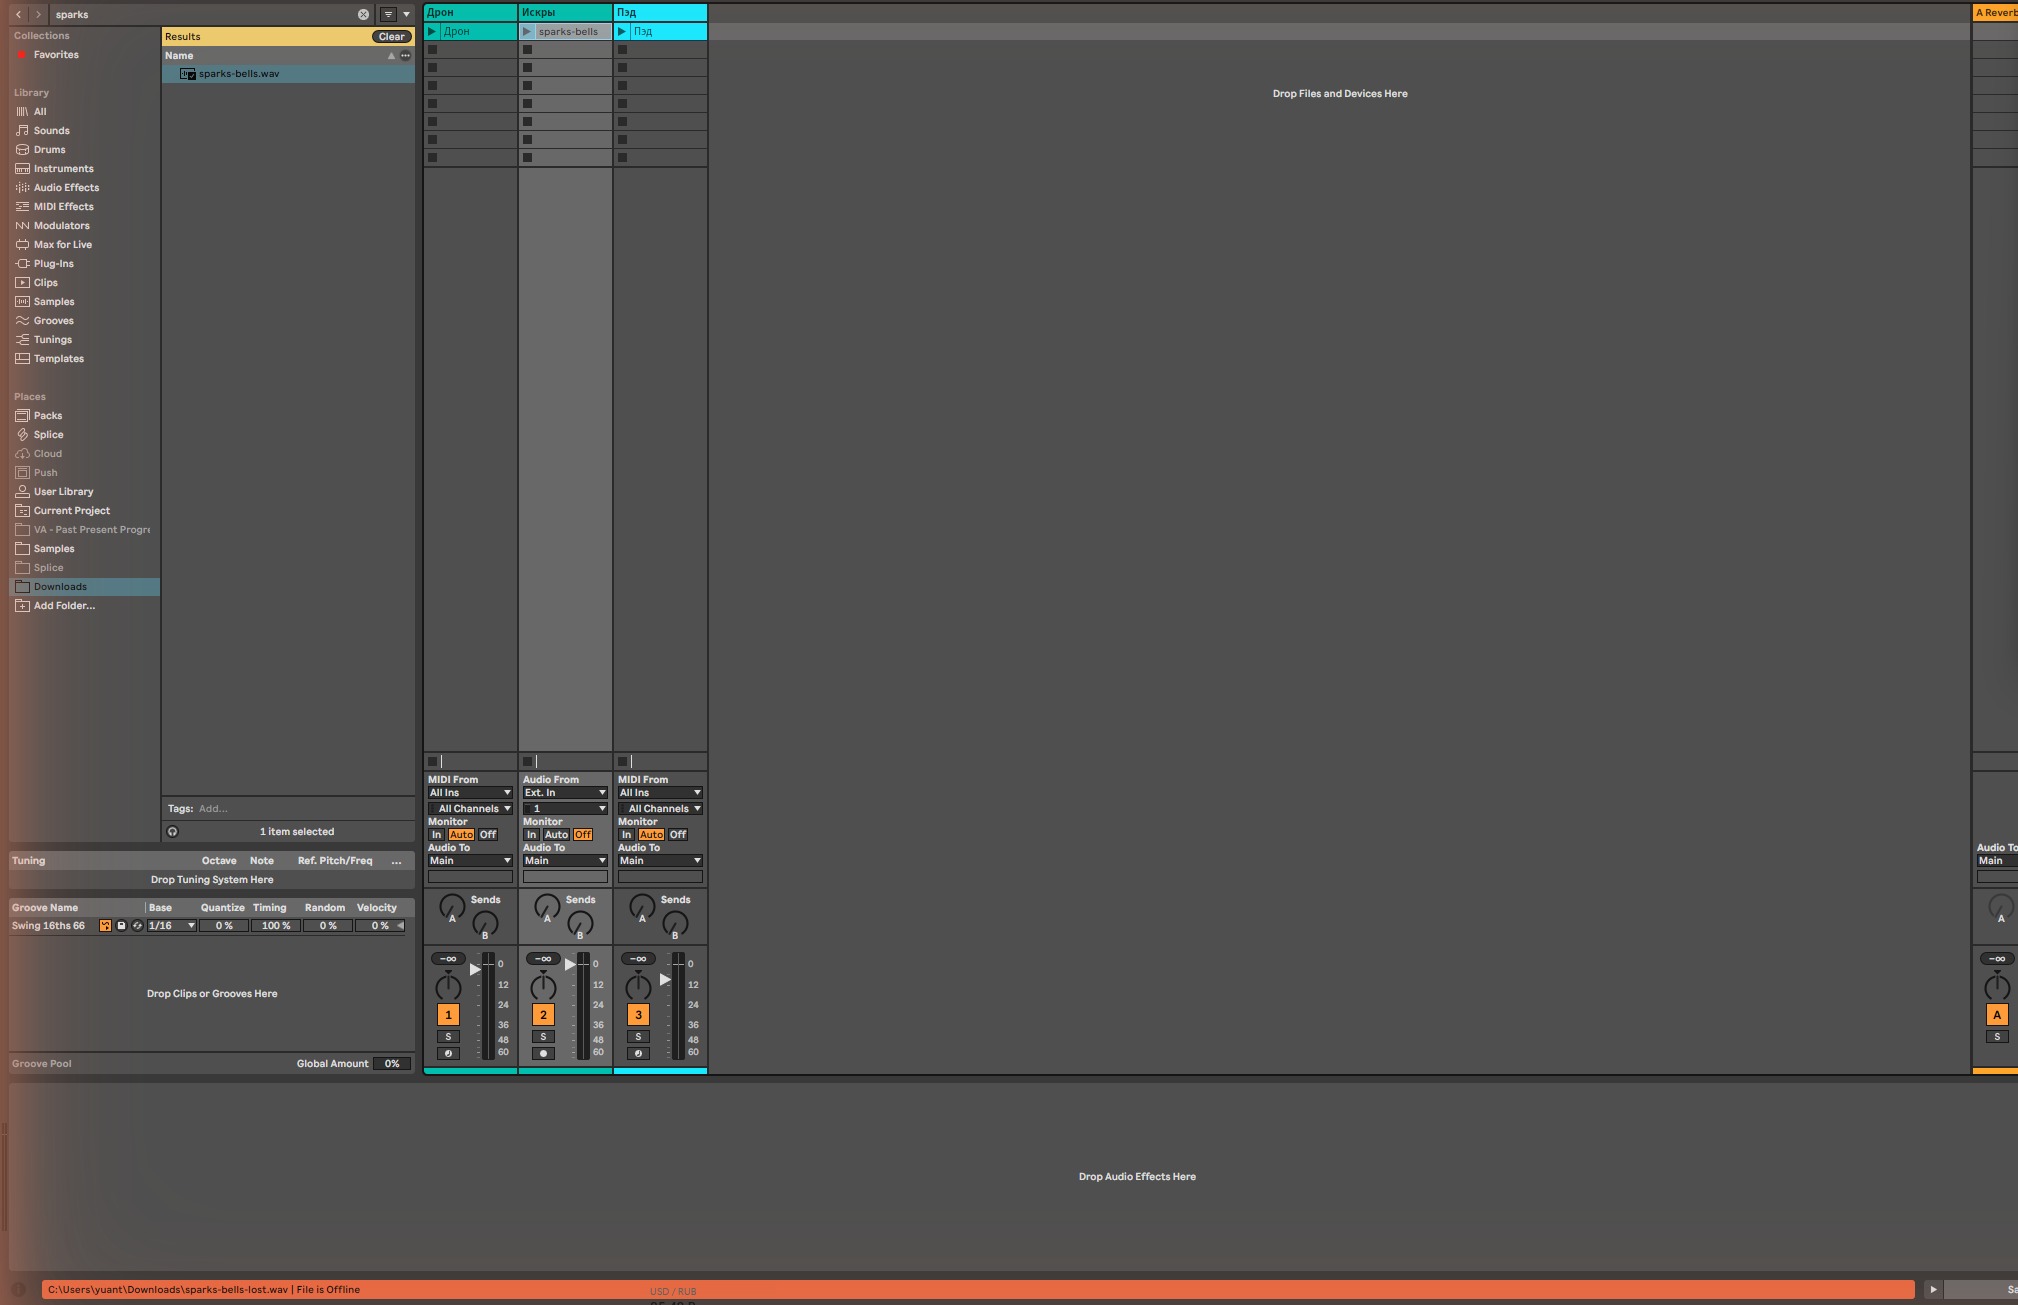Toggle preview button in browser footer

(x=172, y=832)
